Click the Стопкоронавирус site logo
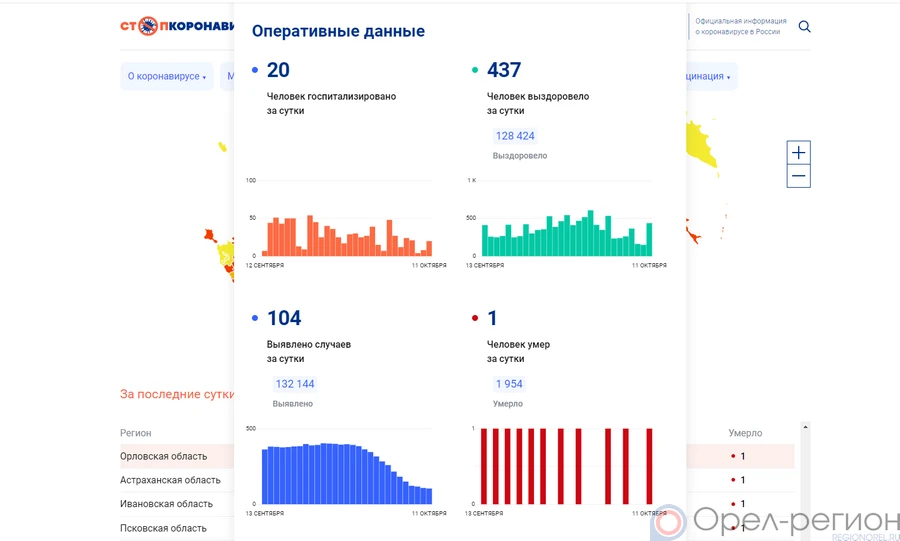 (x=177, y=27)
